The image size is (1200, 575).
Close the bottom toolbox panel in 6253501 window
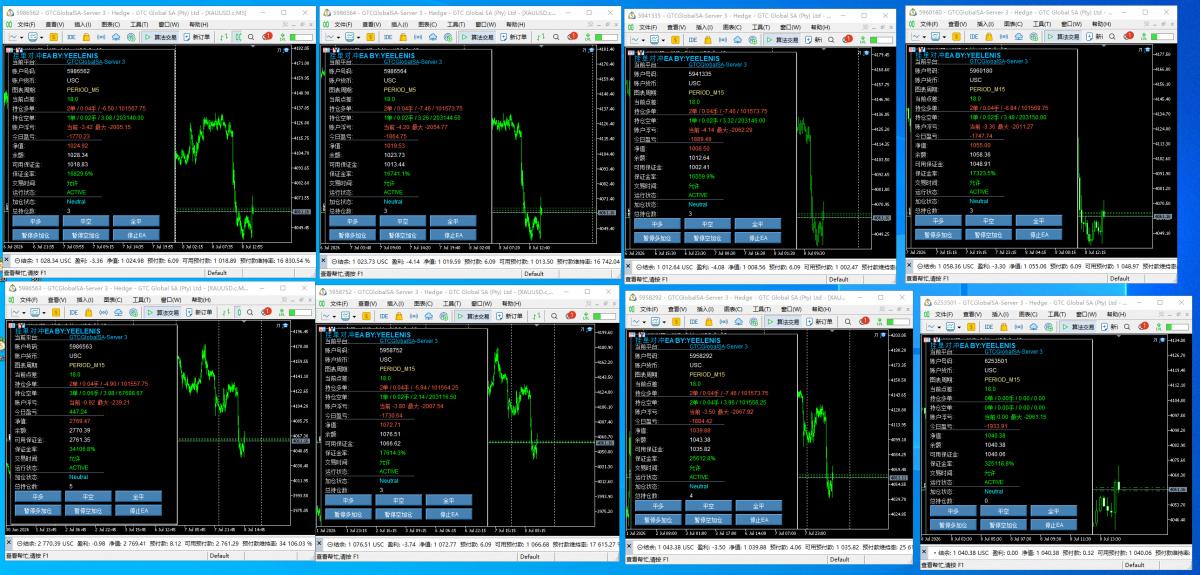[x=924, y=551]
